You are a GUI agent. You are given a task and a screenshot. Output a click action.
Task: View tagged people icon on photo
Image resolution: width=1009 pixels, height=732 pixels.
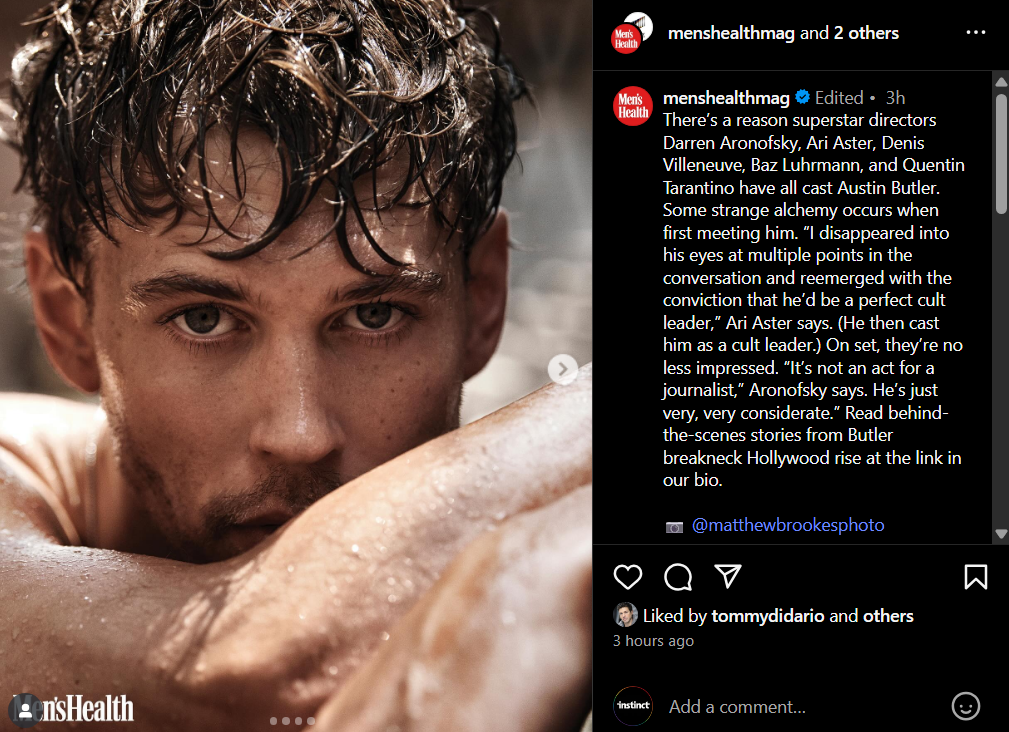pos(25,710)
